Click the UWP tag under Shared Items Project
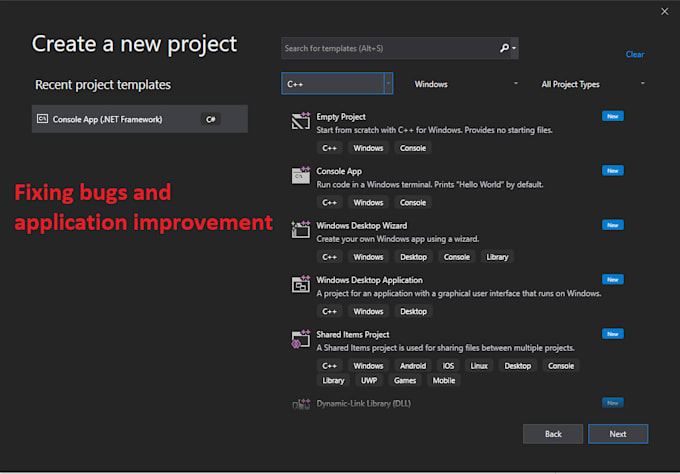The height and width of the screenshot is (474, 680). click(x=369, y=381)
